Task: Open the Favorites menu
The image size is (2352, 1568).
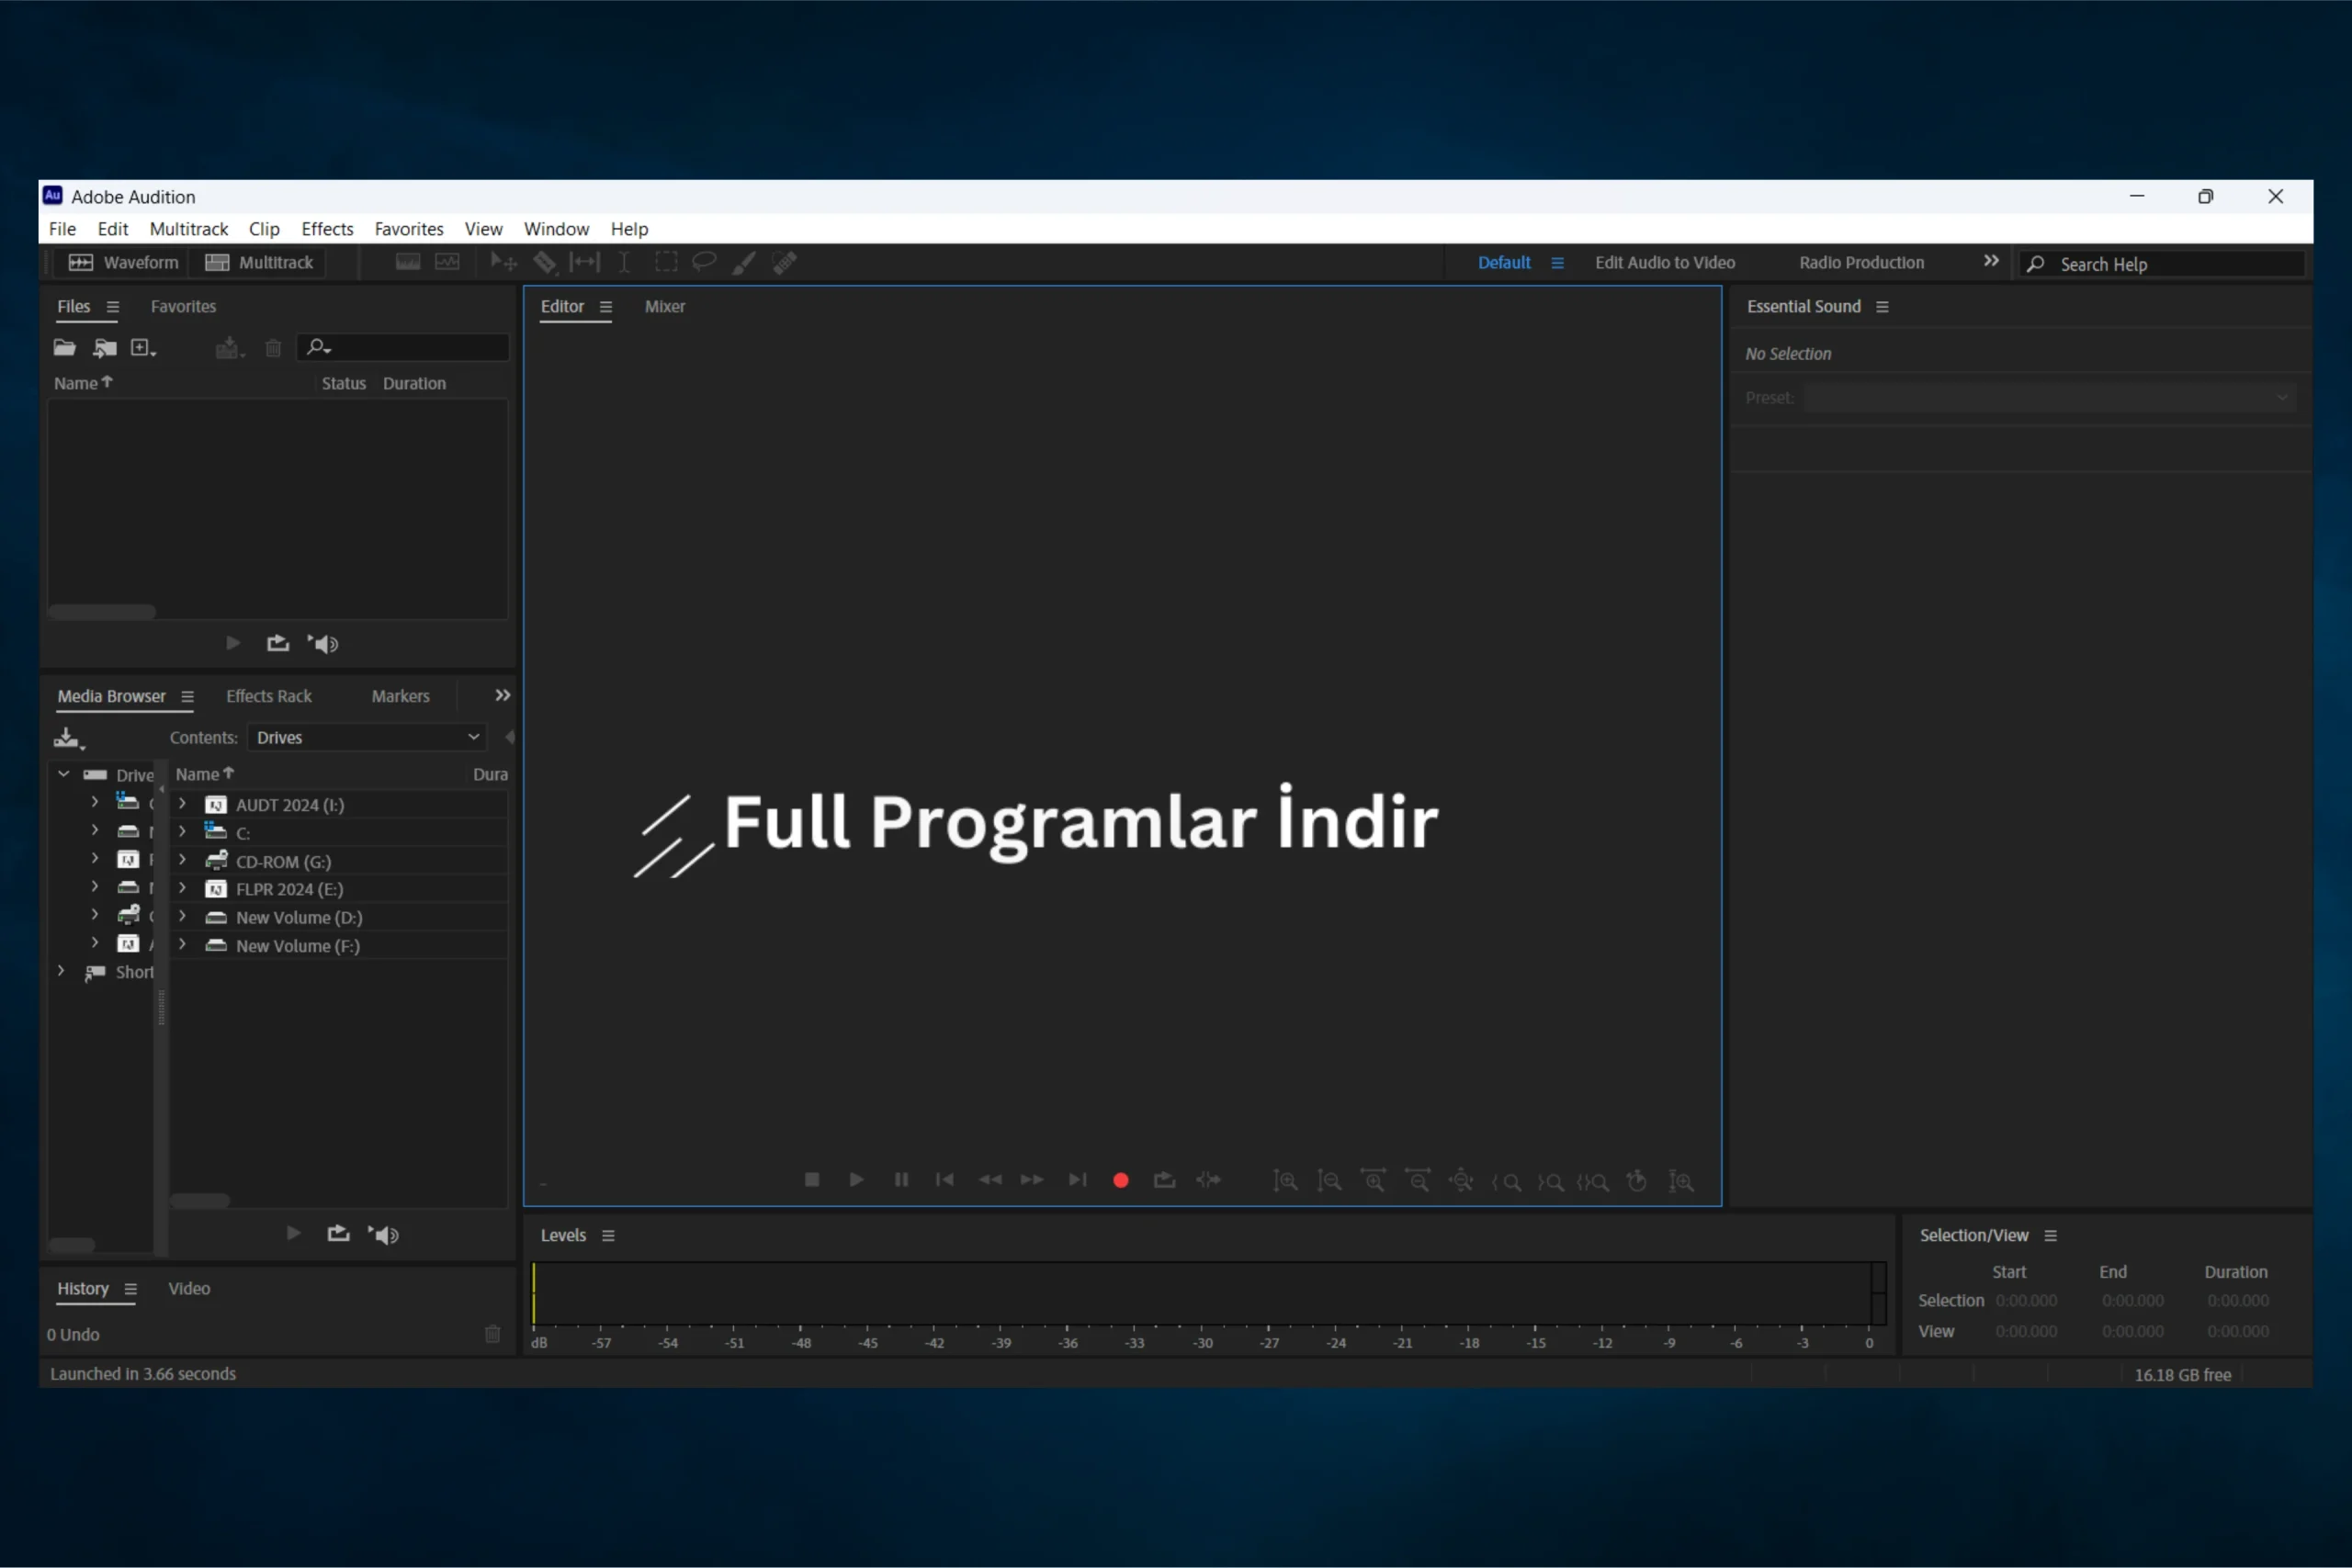Action: coord(409,229)
